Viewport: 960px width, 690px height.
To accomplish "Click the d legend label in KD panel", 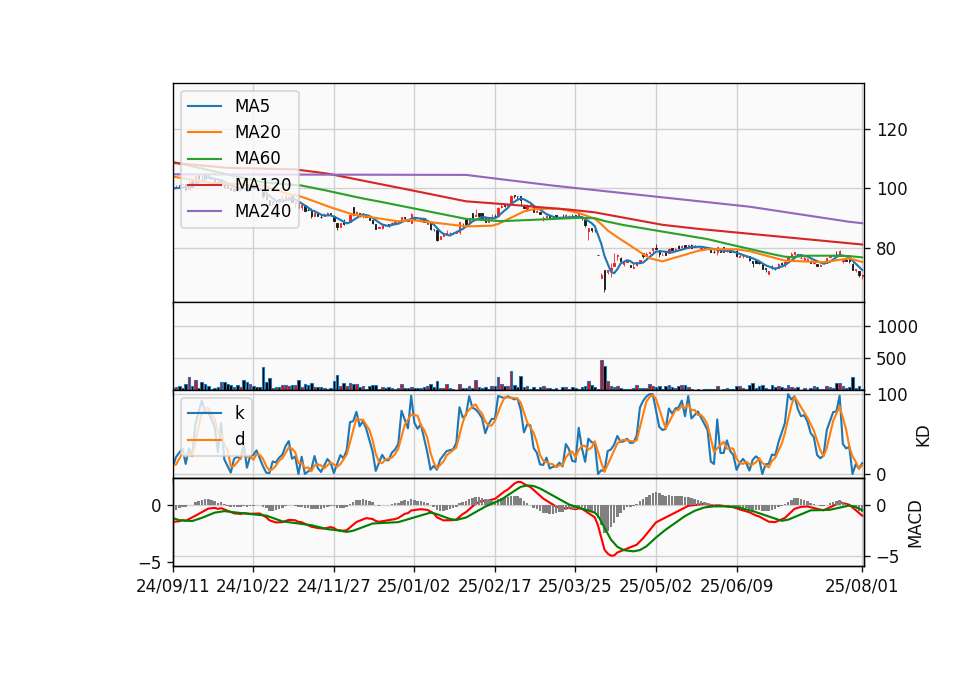I will pos(239,439).
